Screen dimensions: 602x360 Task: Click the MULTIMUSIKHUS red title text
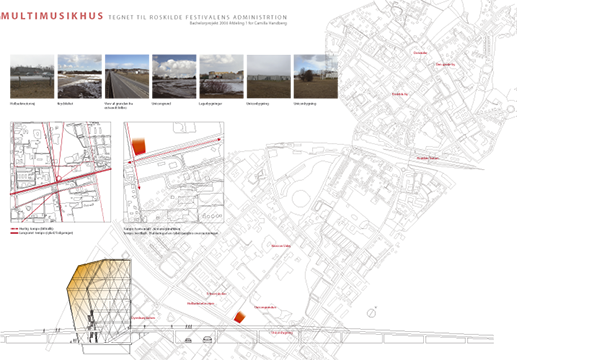tap(52, 16)
